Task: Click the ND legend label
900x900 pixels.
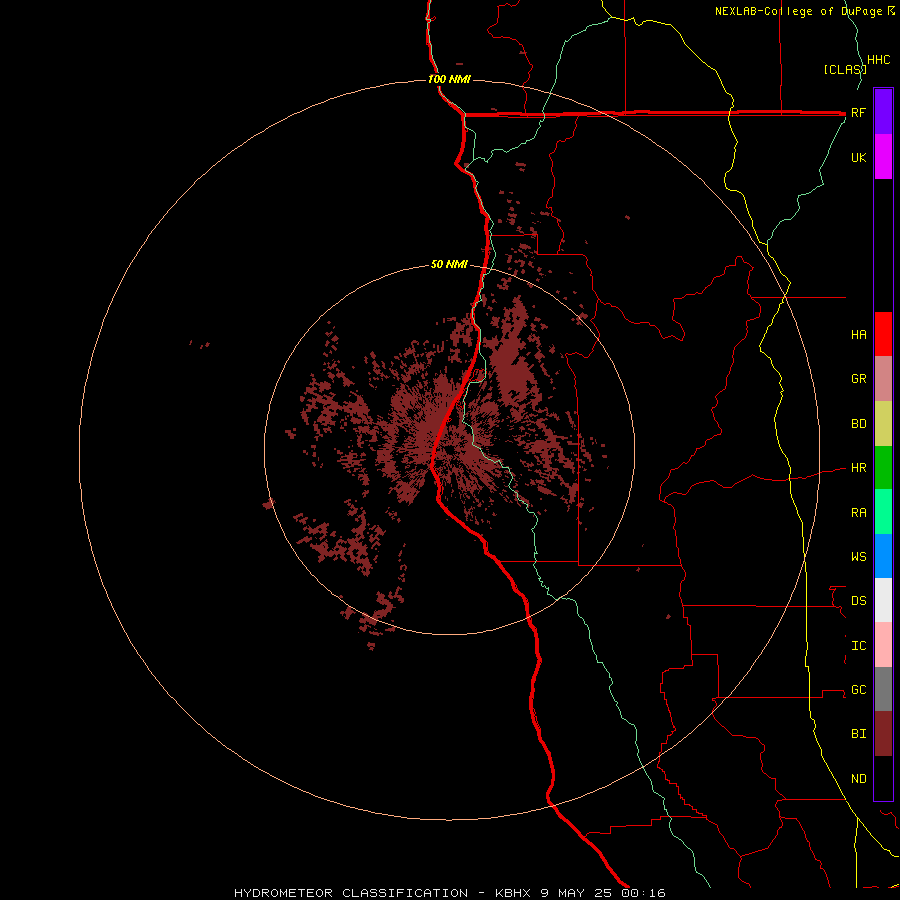Action: (858, 778)
